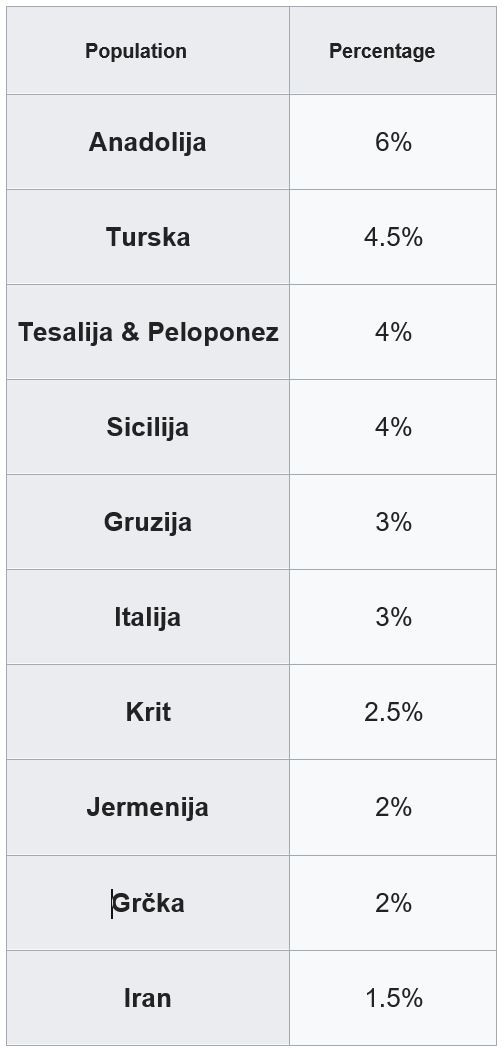
Task: Click the 4.5% cell next to Turska
Action: [x=393, y=237]
